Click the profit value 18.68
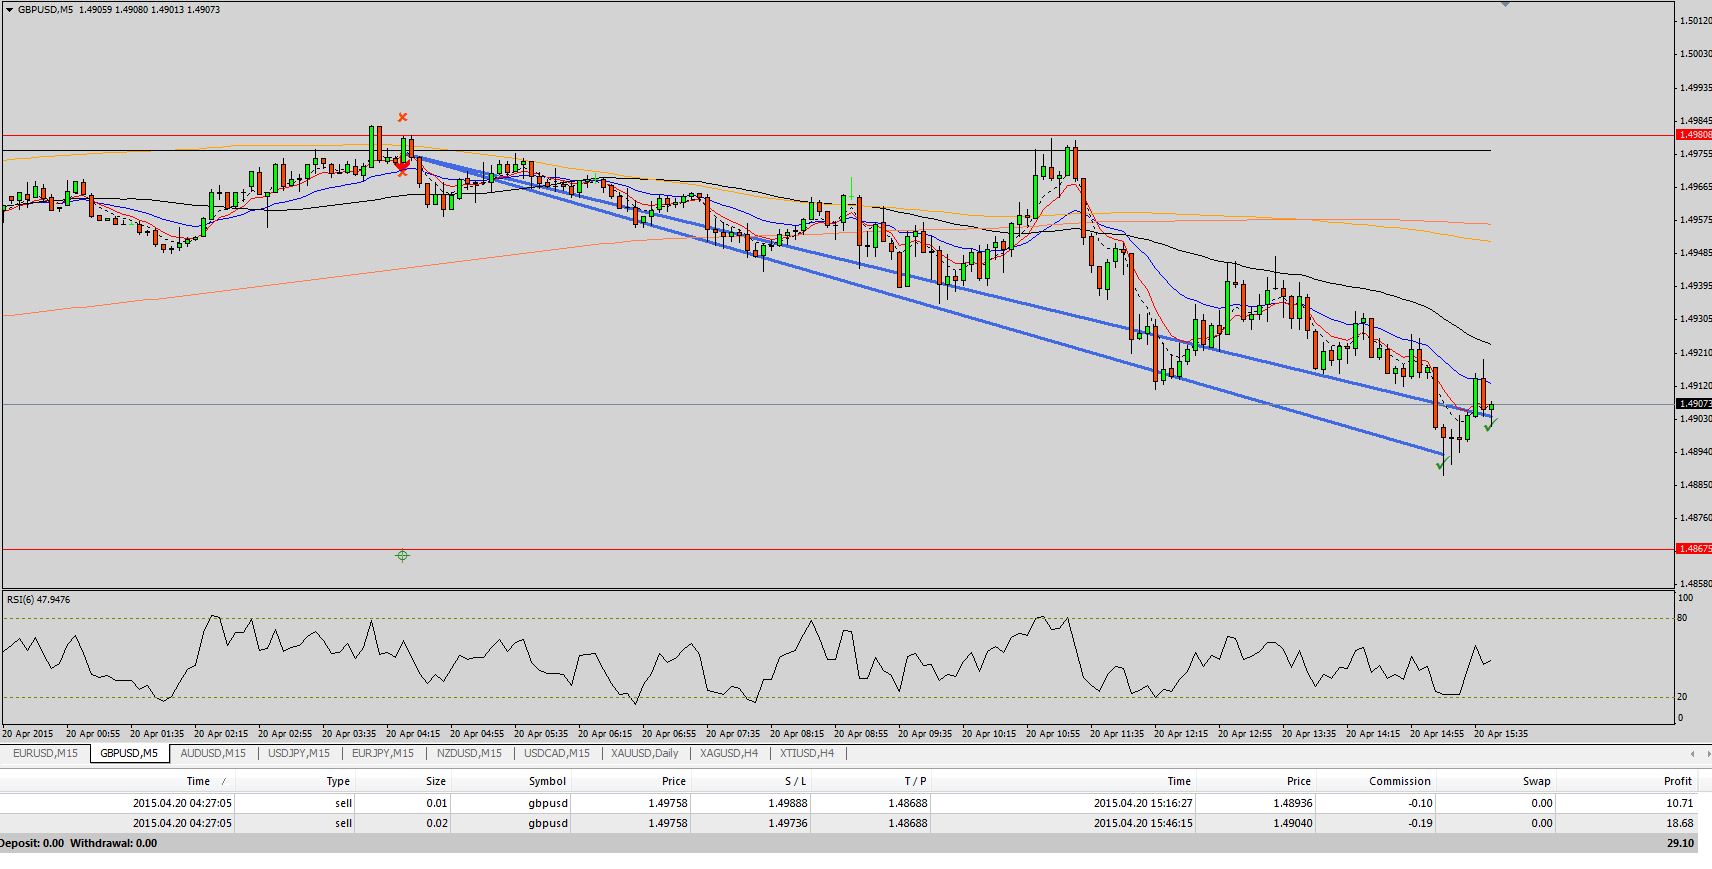The image size is (1712, 869). coord(1680,823)
